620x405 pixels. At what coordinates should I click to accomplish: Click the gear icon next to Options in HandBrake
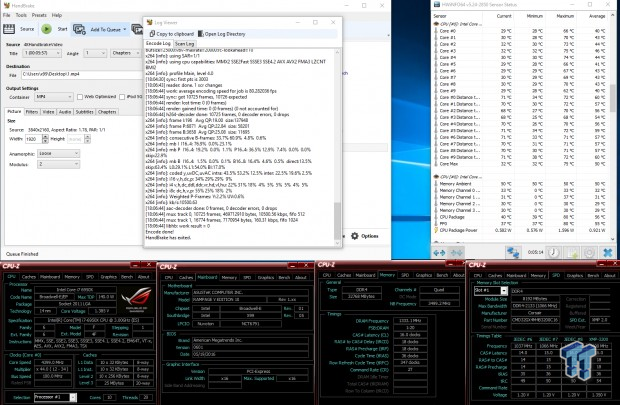[x=355, y=236]
